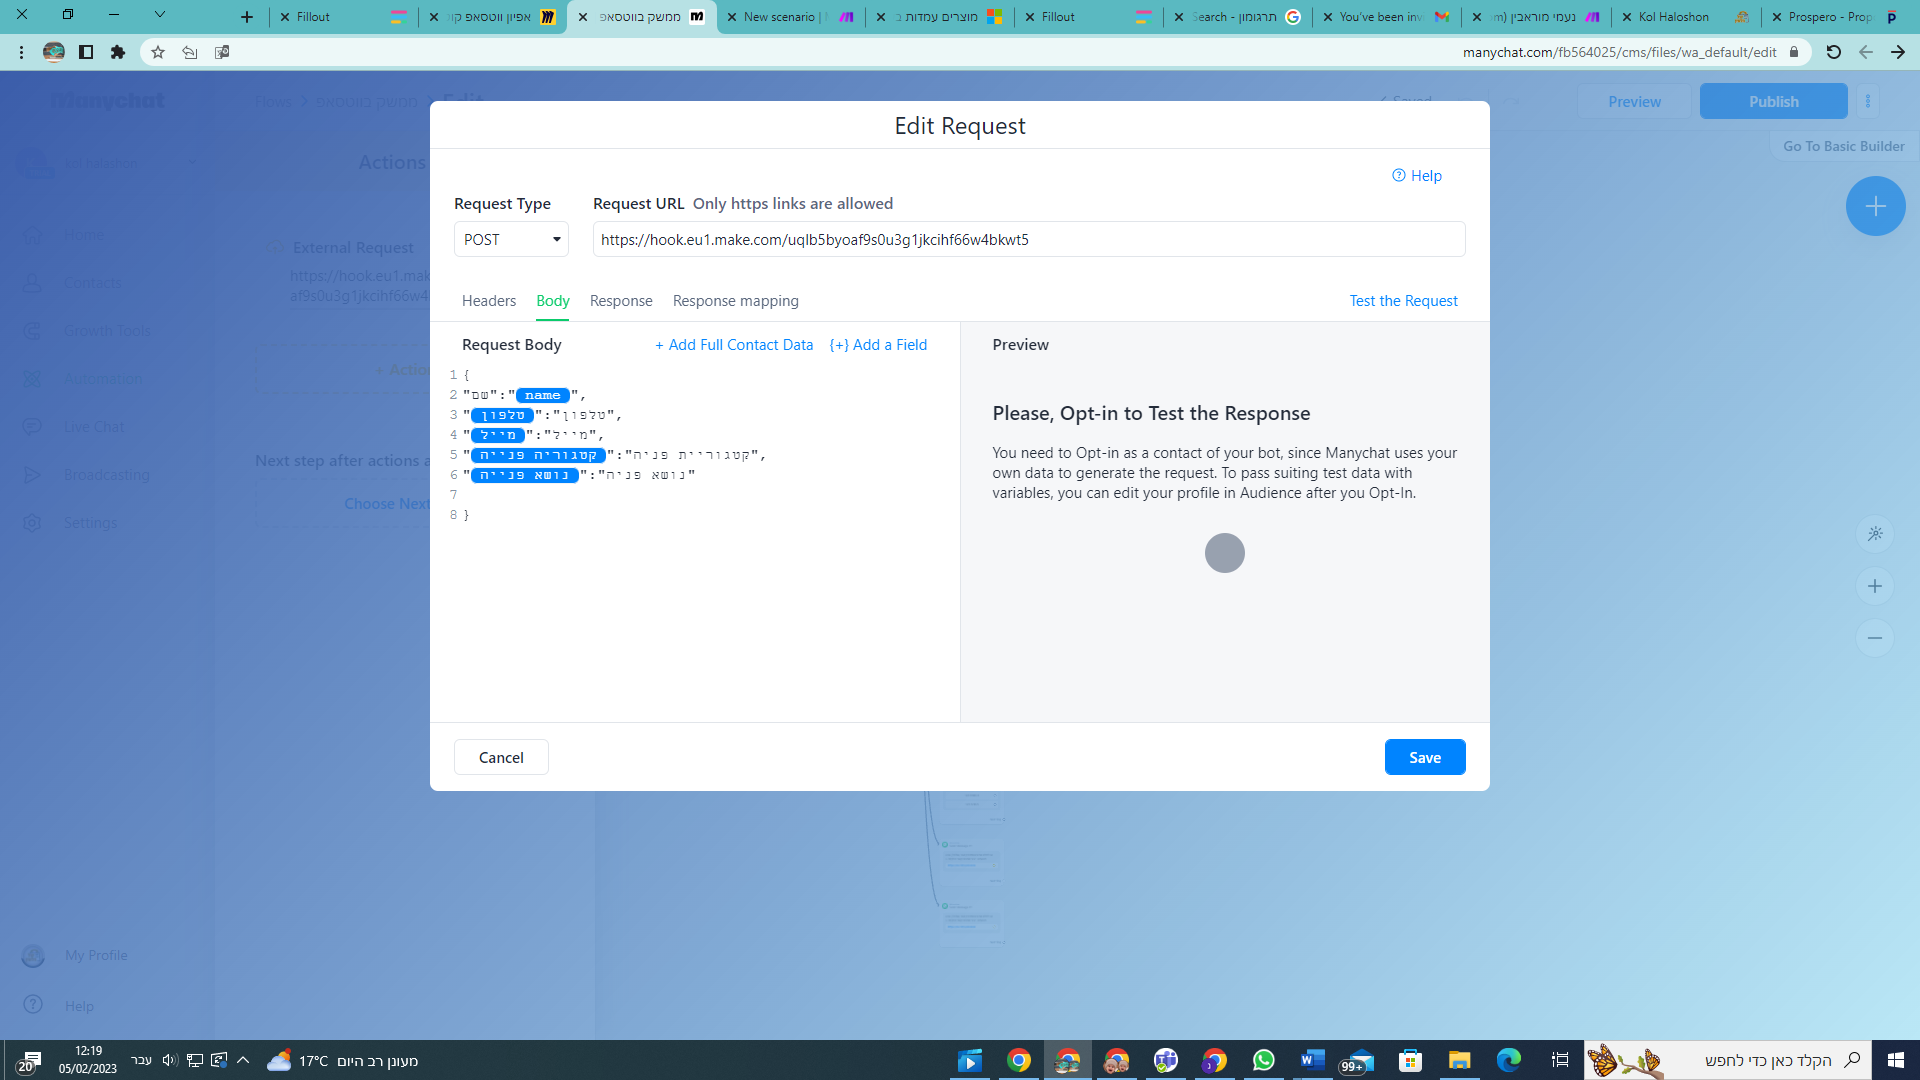Open WhatsApp from the taskbar

click(1263, 1060)
